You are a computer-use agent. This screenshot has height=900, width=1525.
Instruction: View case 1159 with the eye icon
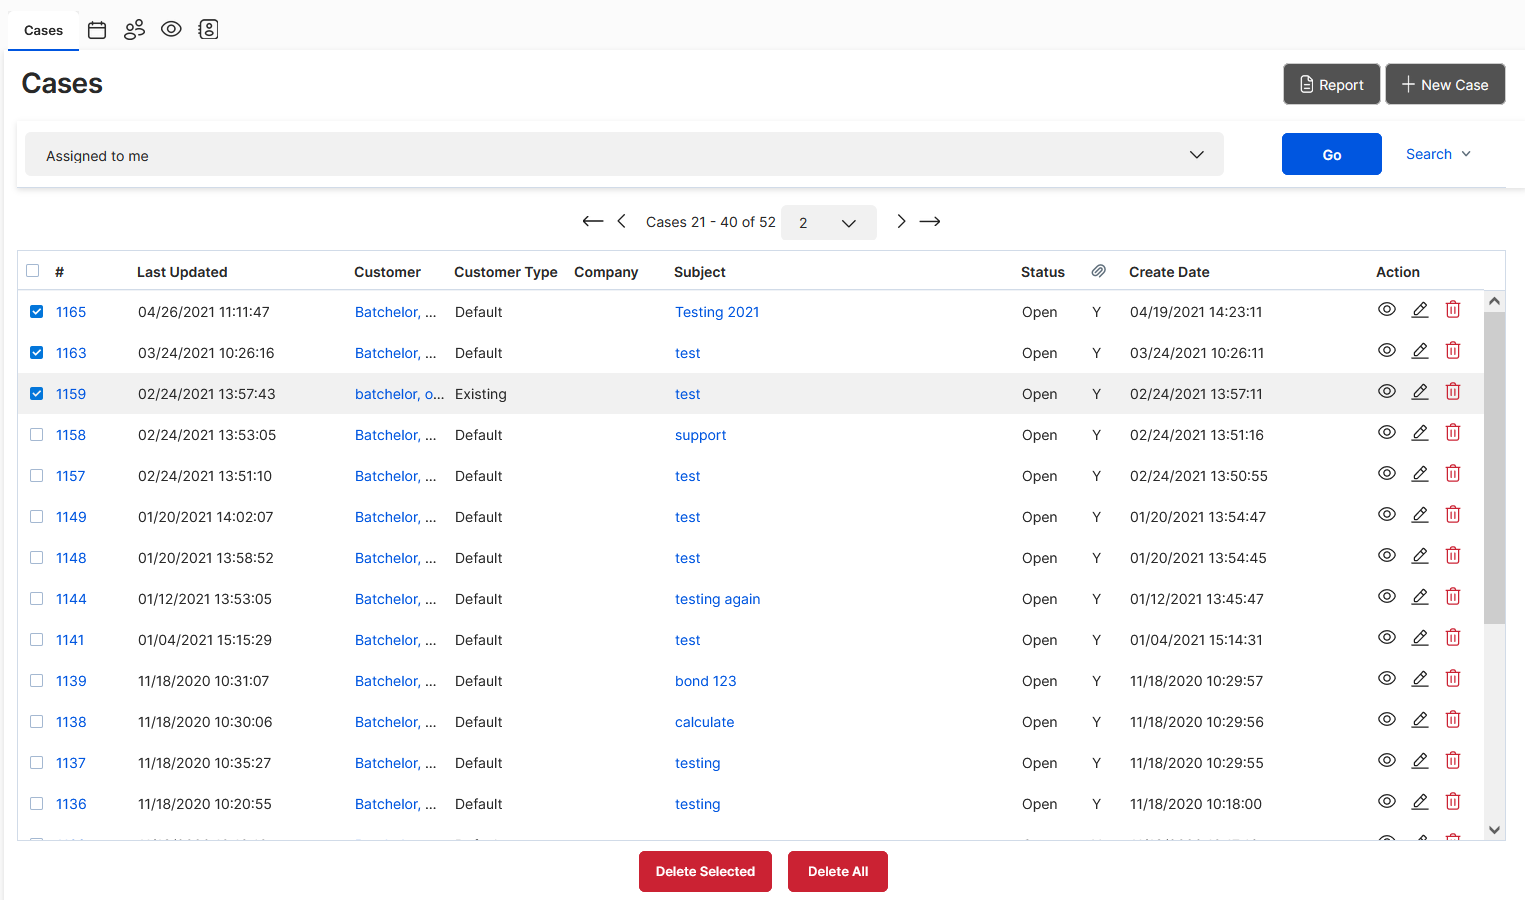(x=1387, y=392)
